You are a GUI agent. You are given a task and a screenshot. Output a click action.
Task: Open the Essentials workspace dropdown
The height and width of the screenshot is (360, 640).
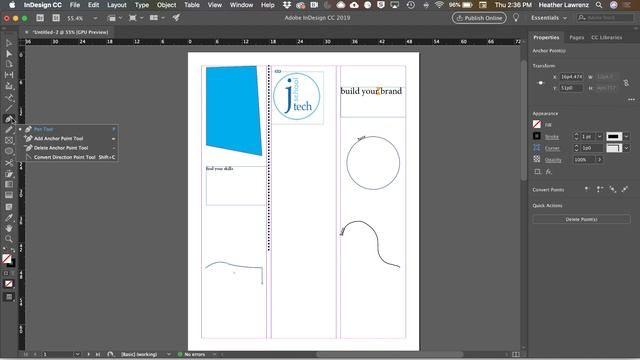coord(549,18)
